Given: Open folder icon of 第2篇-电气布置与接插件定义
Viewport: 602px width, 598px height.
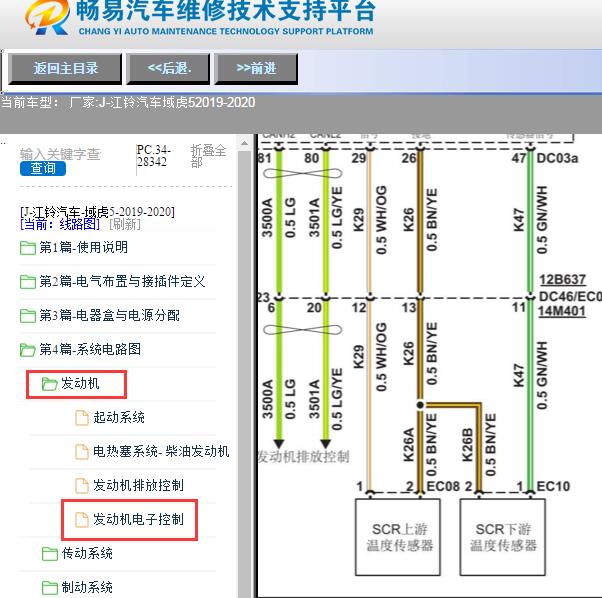Looking at the screenshot, I should click(x=28, y=282).
